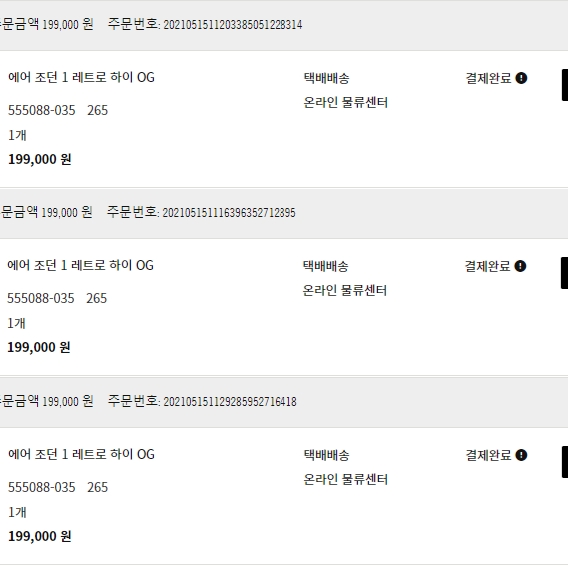Click 온라인 물류센터 text in second order
The width and height of the screenshot is (568, 568).
point(344,291)
